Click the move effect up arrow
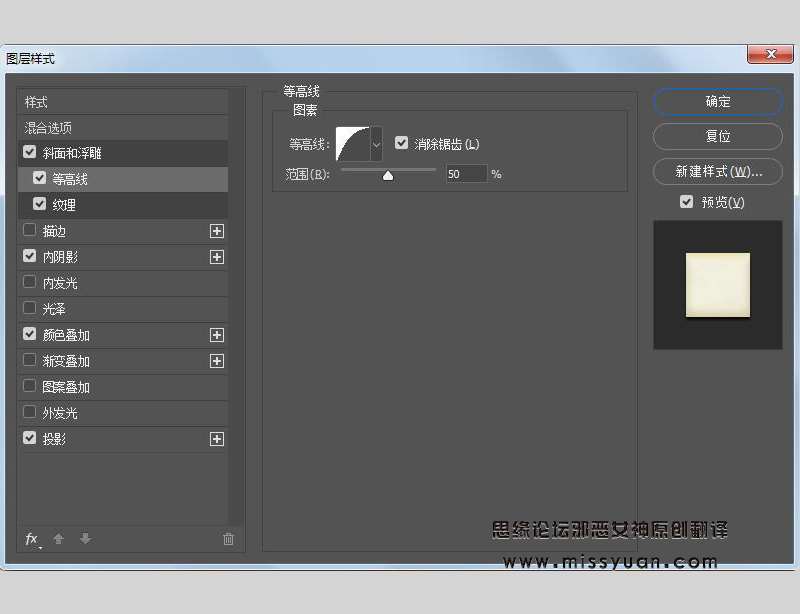 coord(58,539)
